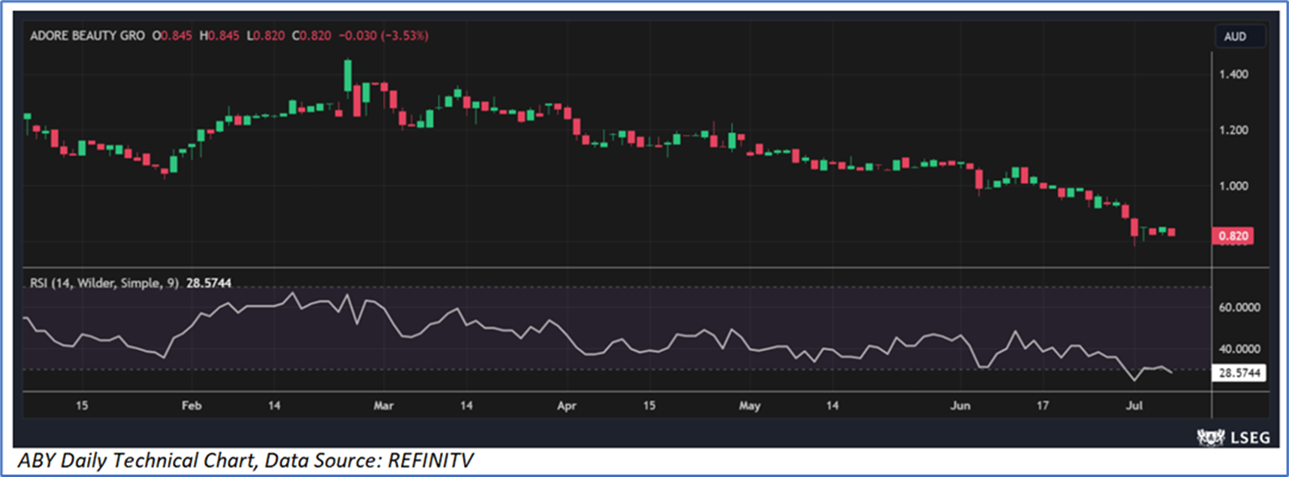
Task: Click the ADORE BEAUTY GRO symbol label
Action: (88, 35)
